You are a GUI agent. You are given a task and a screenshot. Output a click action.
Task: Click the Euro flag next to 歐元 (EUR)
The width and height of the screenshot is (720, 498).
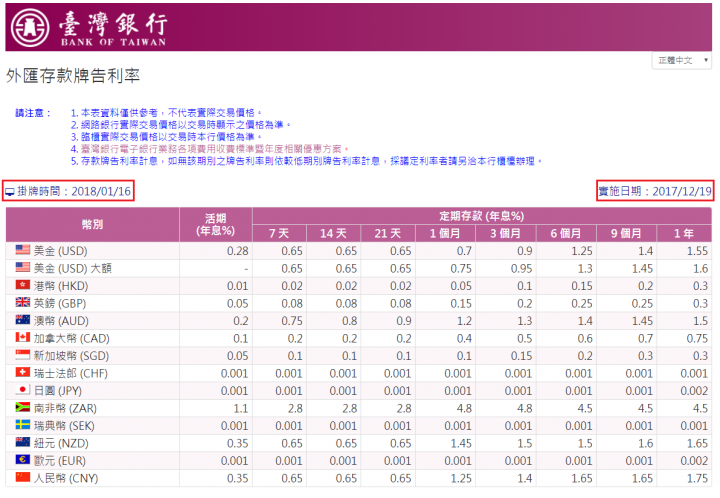23,460
